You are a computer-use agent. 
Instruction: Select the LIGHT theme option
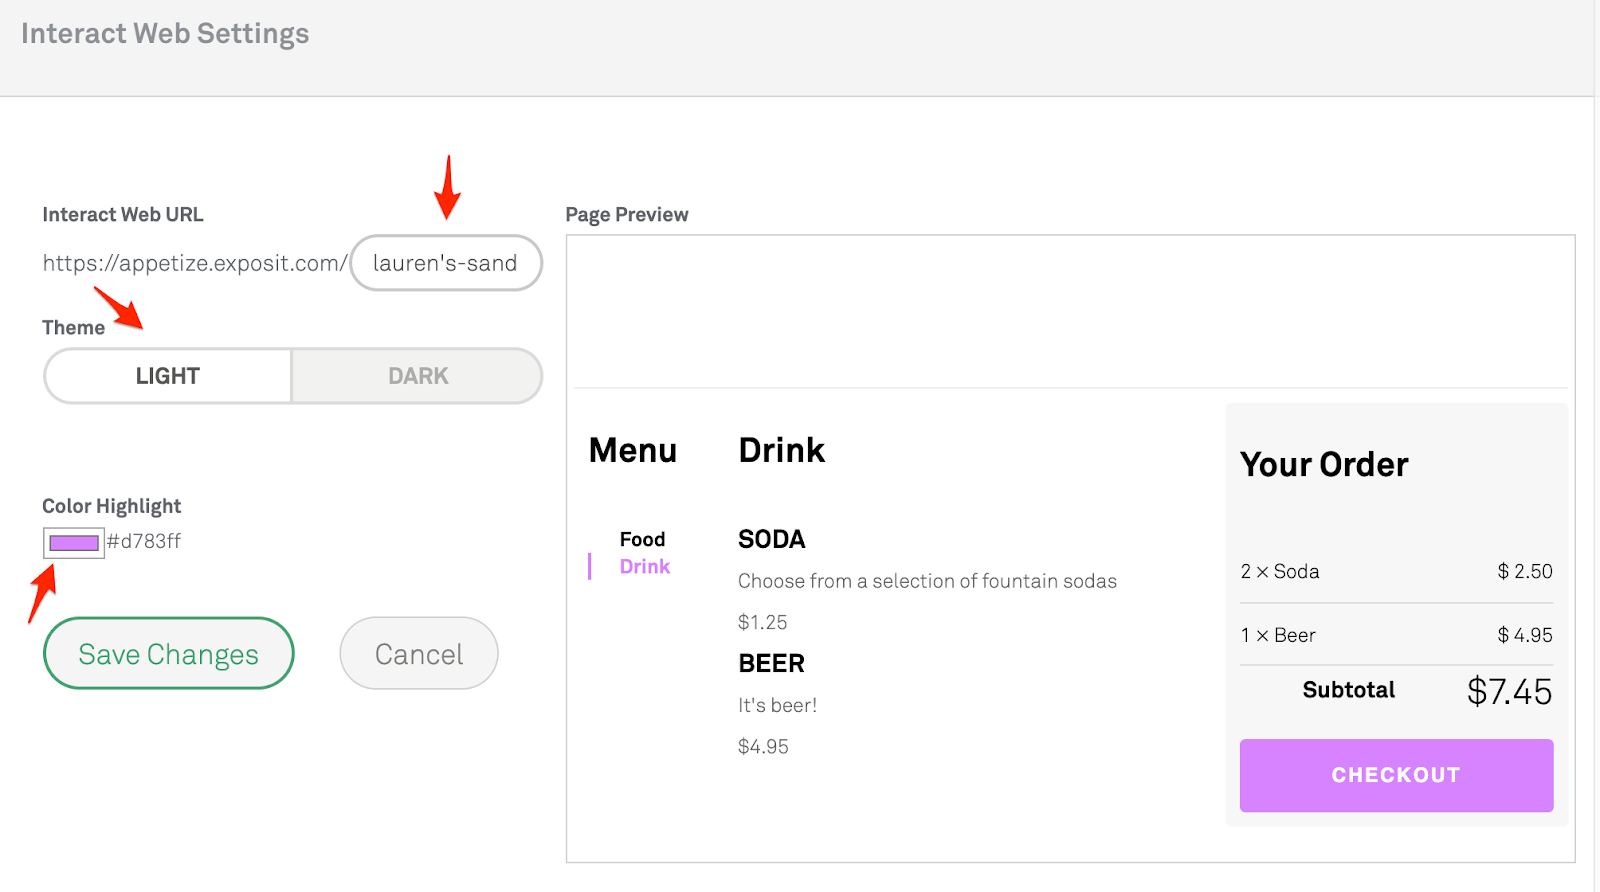click(x=168, y=376)
